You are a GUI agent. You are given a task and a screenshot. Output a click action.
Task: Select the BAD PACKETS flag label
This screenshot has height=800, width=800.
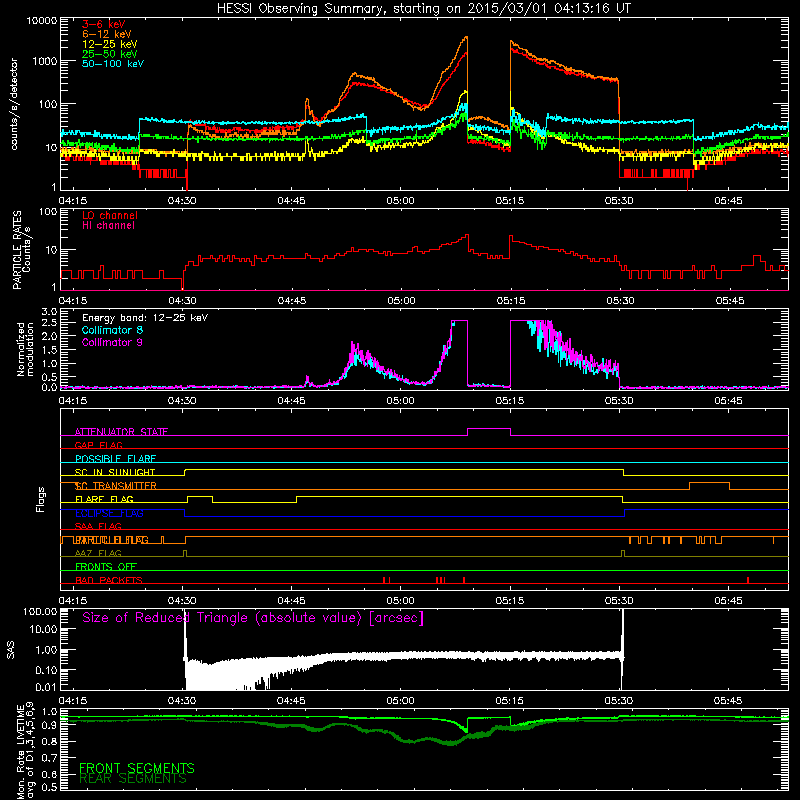[x=108, y=580]
